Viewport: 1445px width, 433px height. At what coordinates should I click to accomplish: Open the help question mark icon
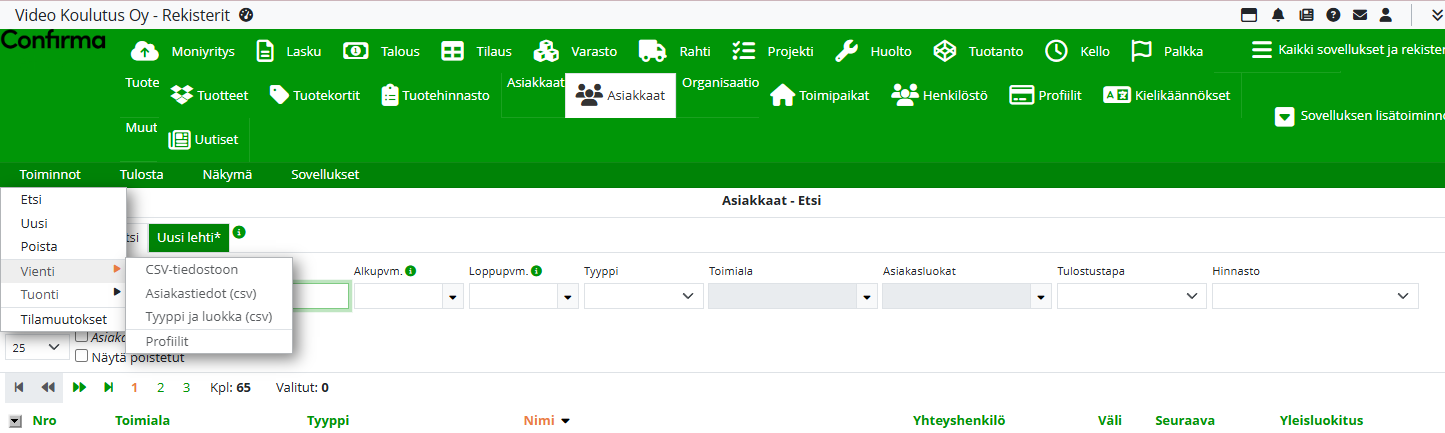click(x=1333, y=15)
